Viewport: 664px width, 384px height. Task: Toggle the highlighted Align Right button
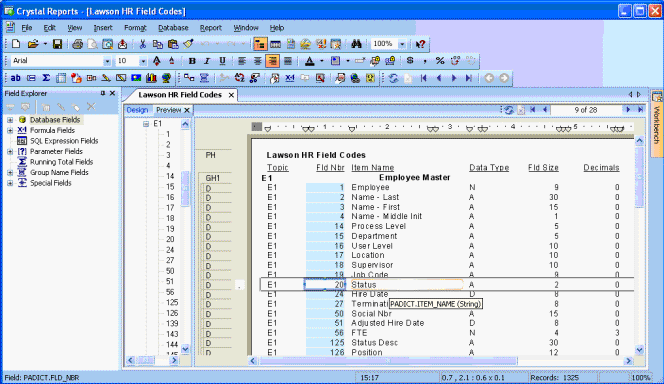tap(272, 61)
